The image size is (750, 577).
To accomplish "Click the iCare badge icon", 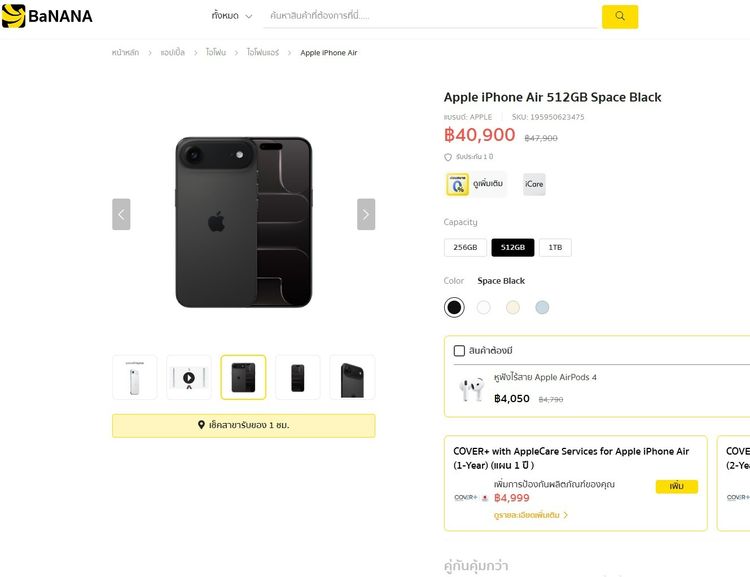I will click(x=534, y=184).
